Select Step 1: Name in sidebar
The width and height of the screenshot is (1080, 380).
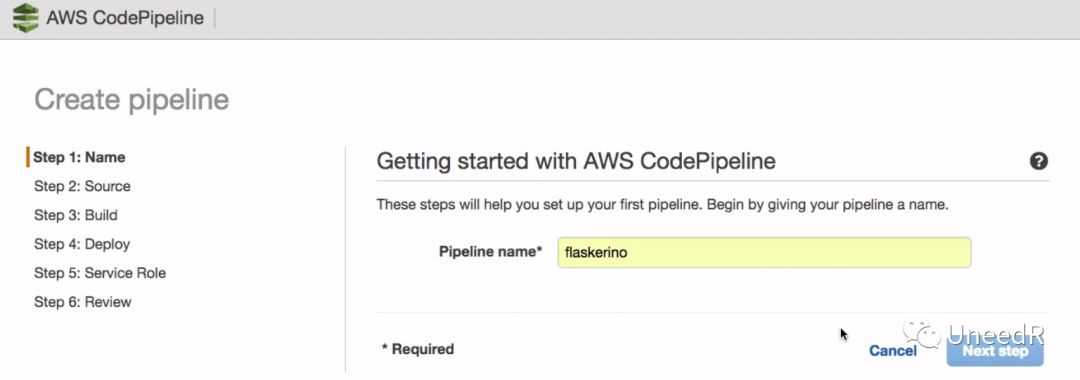click(x=79, y=157)
